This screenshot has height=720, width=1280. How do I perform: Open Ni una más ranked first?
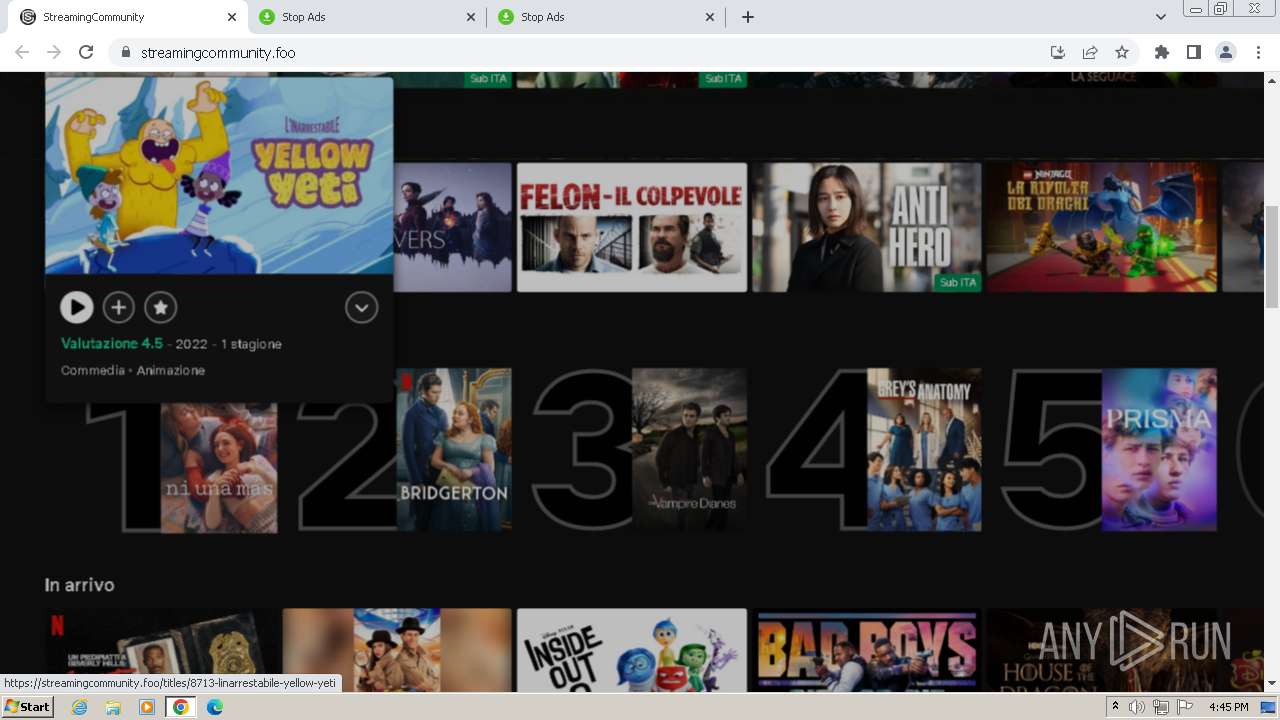coord(219,468)
